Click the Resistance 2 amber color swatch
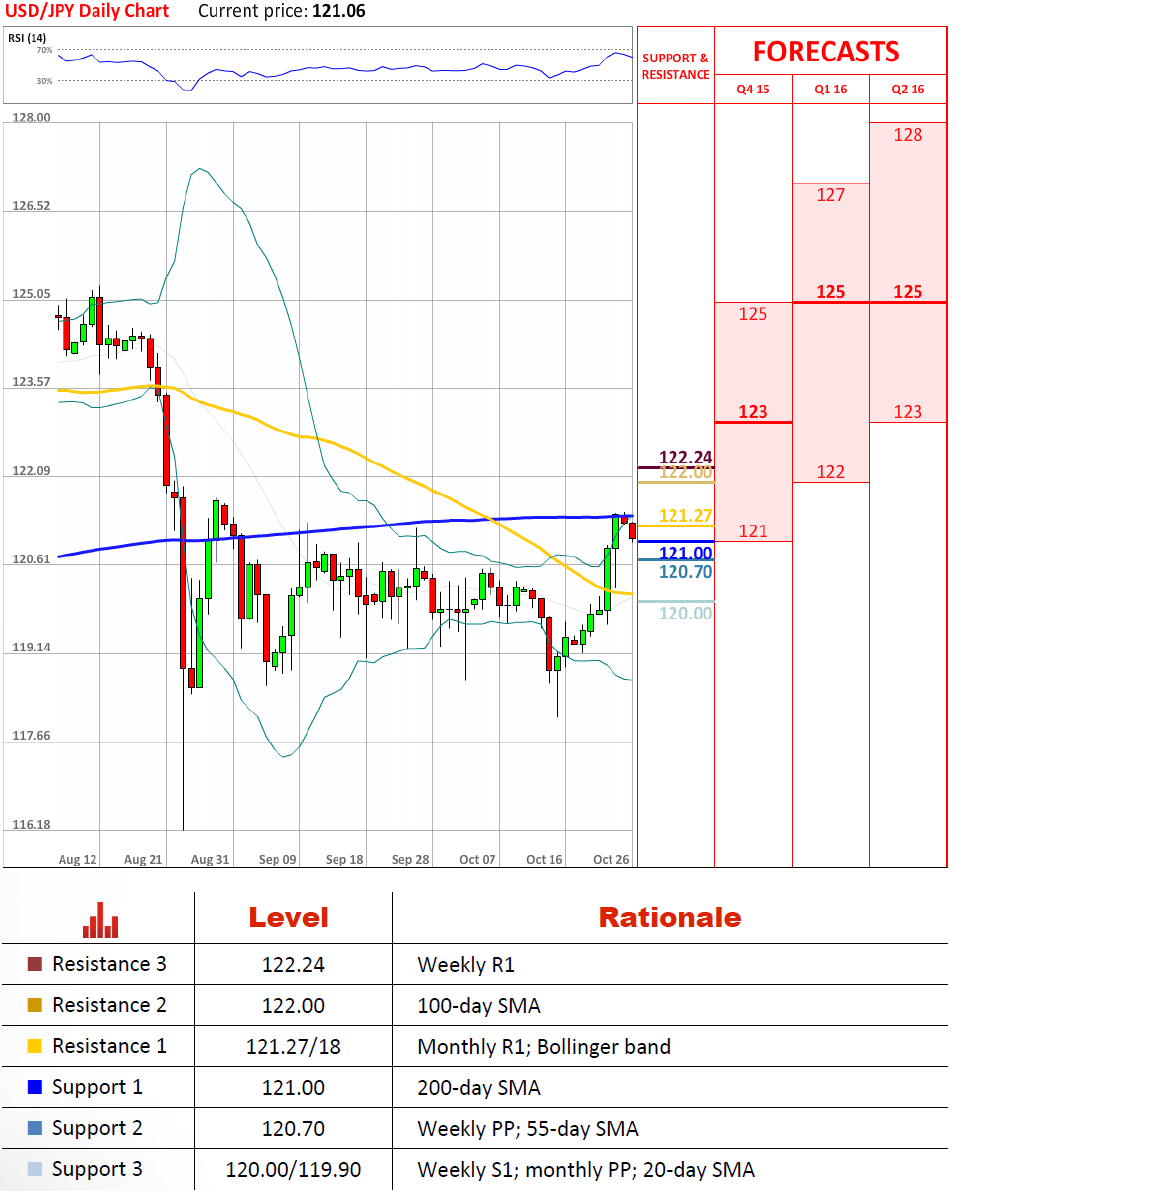 tap(35, 1005)
